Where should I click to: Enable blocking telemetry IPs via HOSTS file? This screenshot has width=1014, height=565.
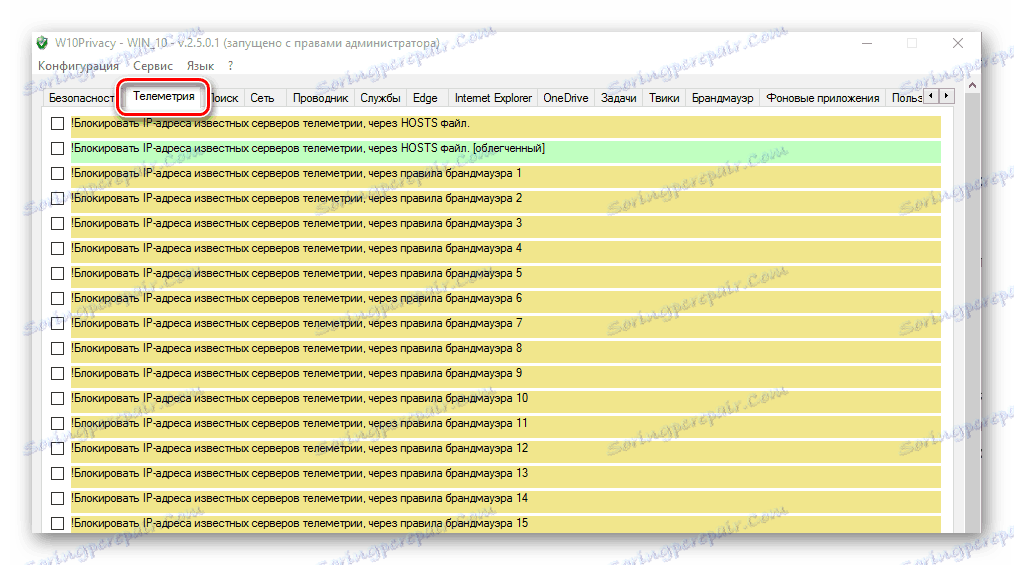[58, 123]
